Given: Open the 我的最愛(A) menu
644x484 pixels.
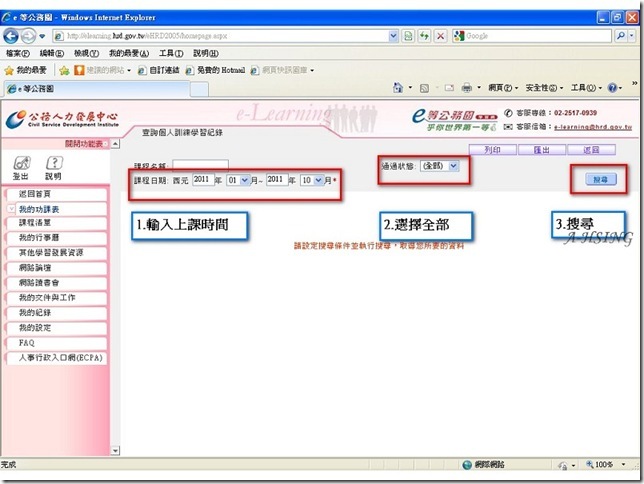Looking at the screenshot, I should pyautogui.click(x=129, y=53).
